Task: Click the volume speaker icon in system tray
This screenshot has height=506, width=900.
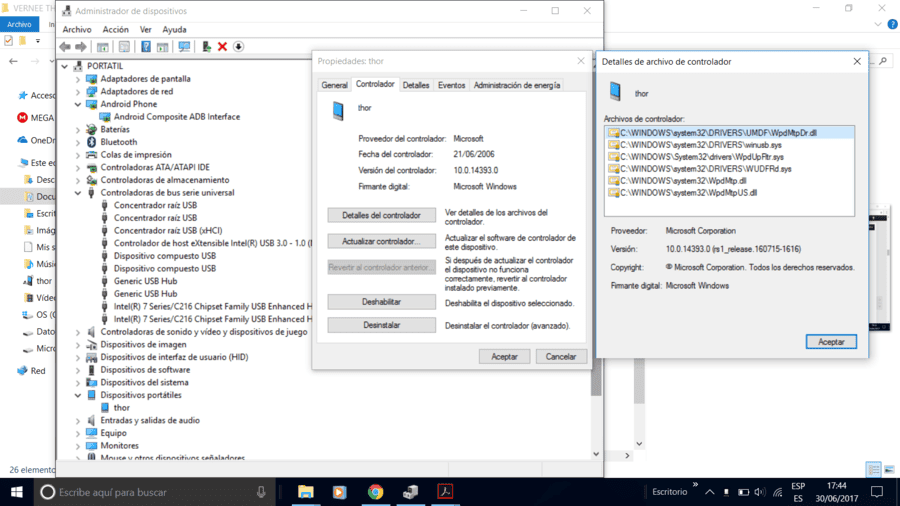Action: coord(760,492)
